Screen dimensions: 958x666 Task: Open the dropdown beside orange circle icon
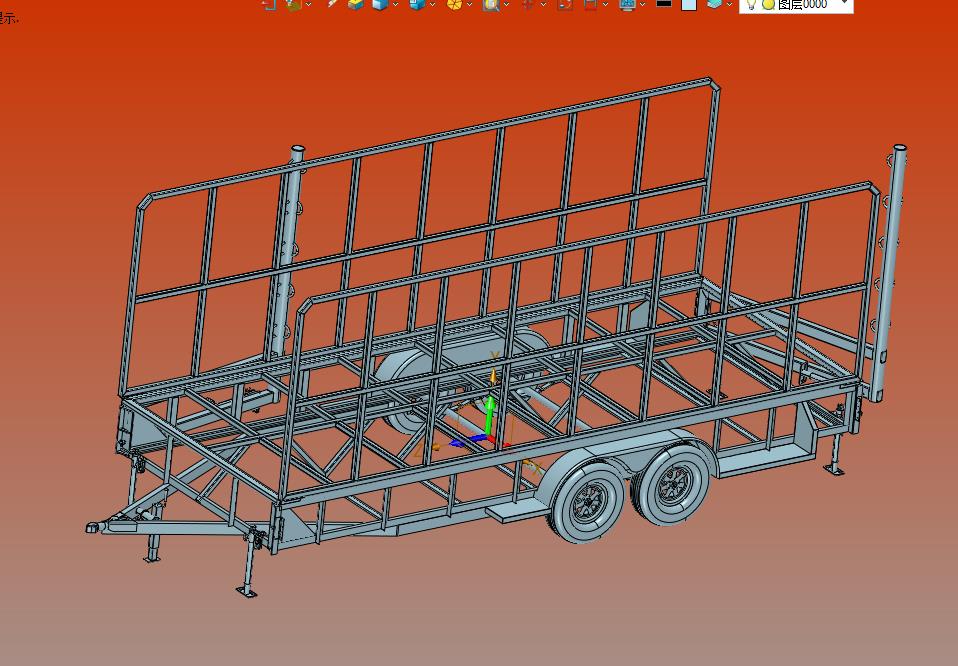pyautogui.click(x=469, y=5)
